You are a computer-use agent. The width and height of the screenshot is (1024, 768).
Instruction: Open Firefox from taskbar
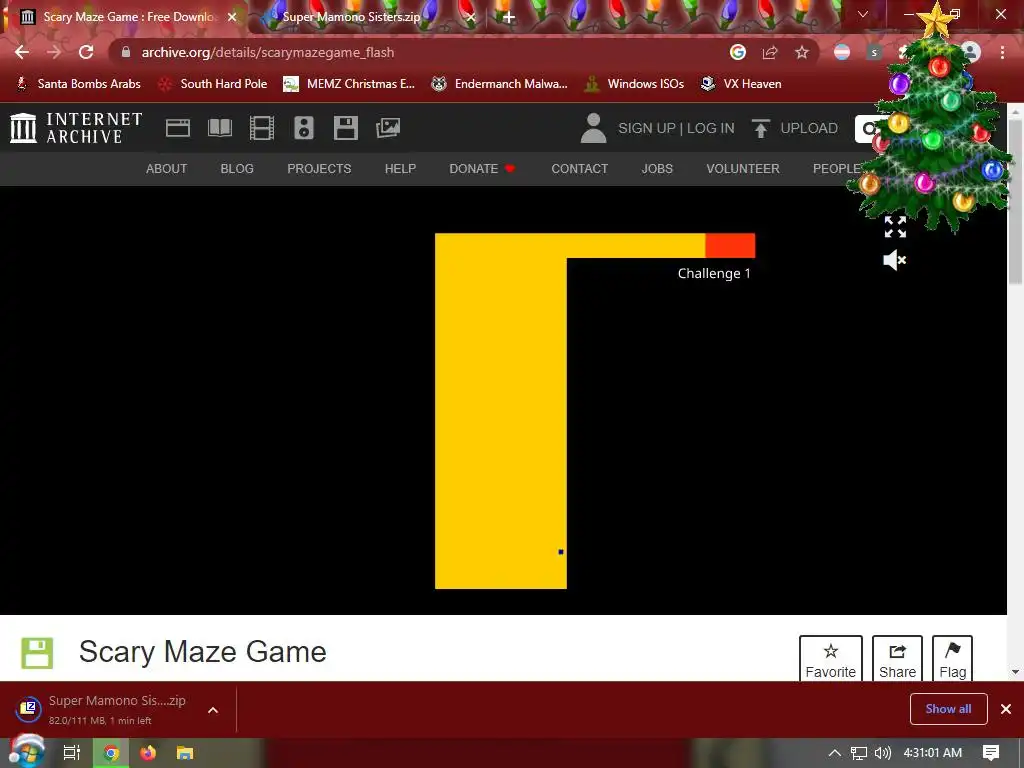click(148, 753)
